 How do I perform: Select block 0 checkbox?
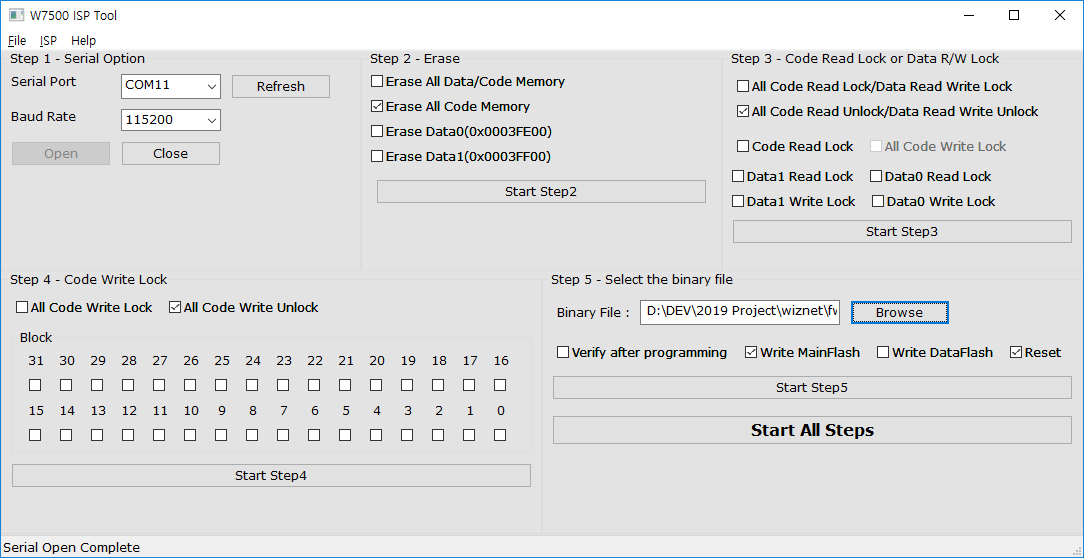coord(501,436)
